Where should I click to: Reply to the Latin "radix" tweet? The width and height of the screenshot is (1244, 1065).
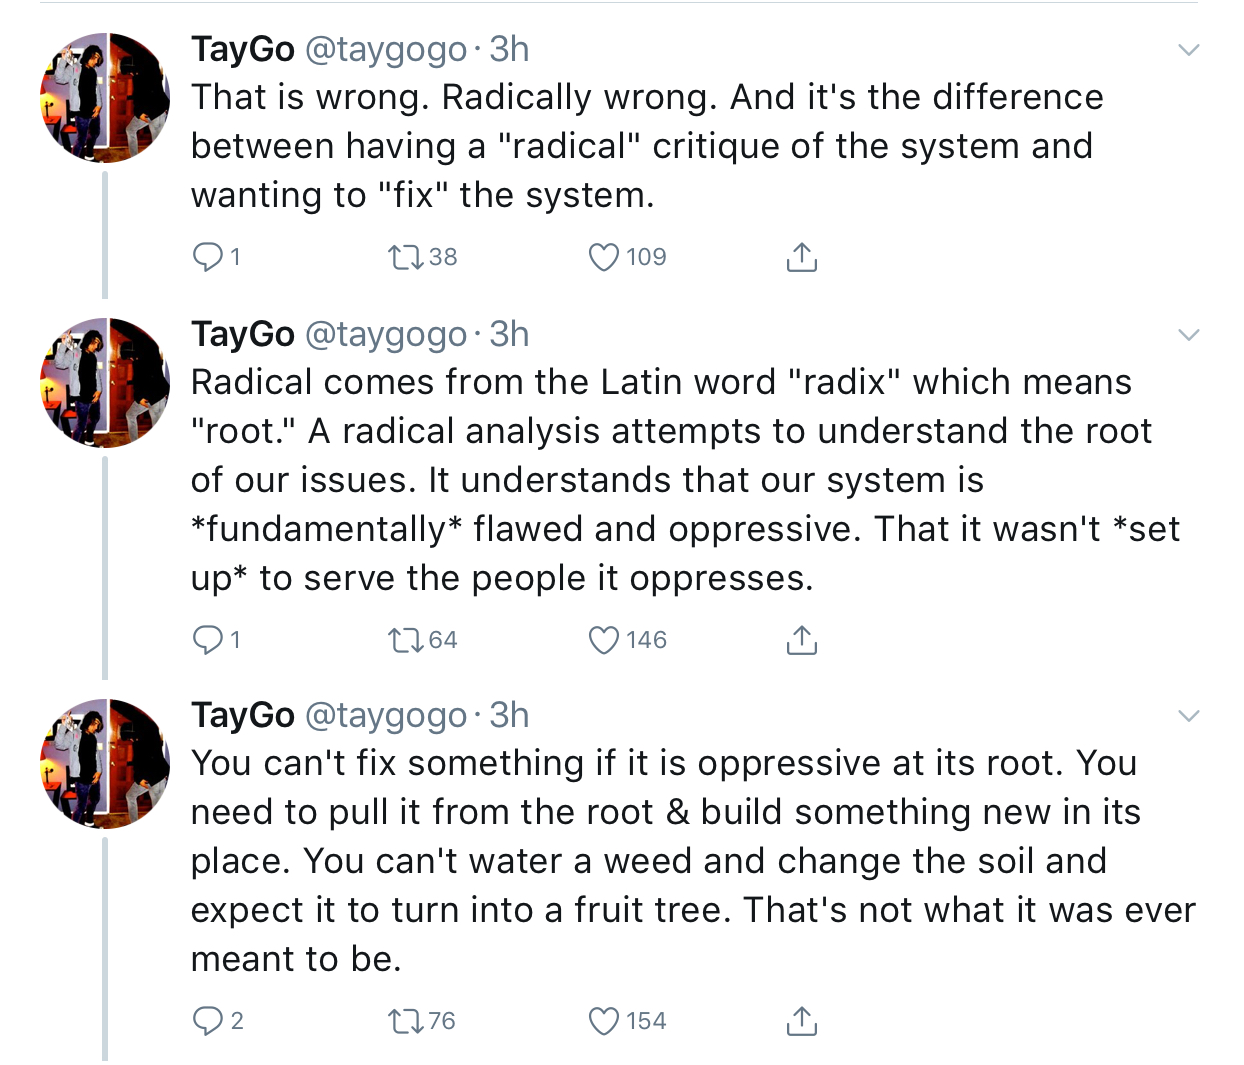click(207, 640)
